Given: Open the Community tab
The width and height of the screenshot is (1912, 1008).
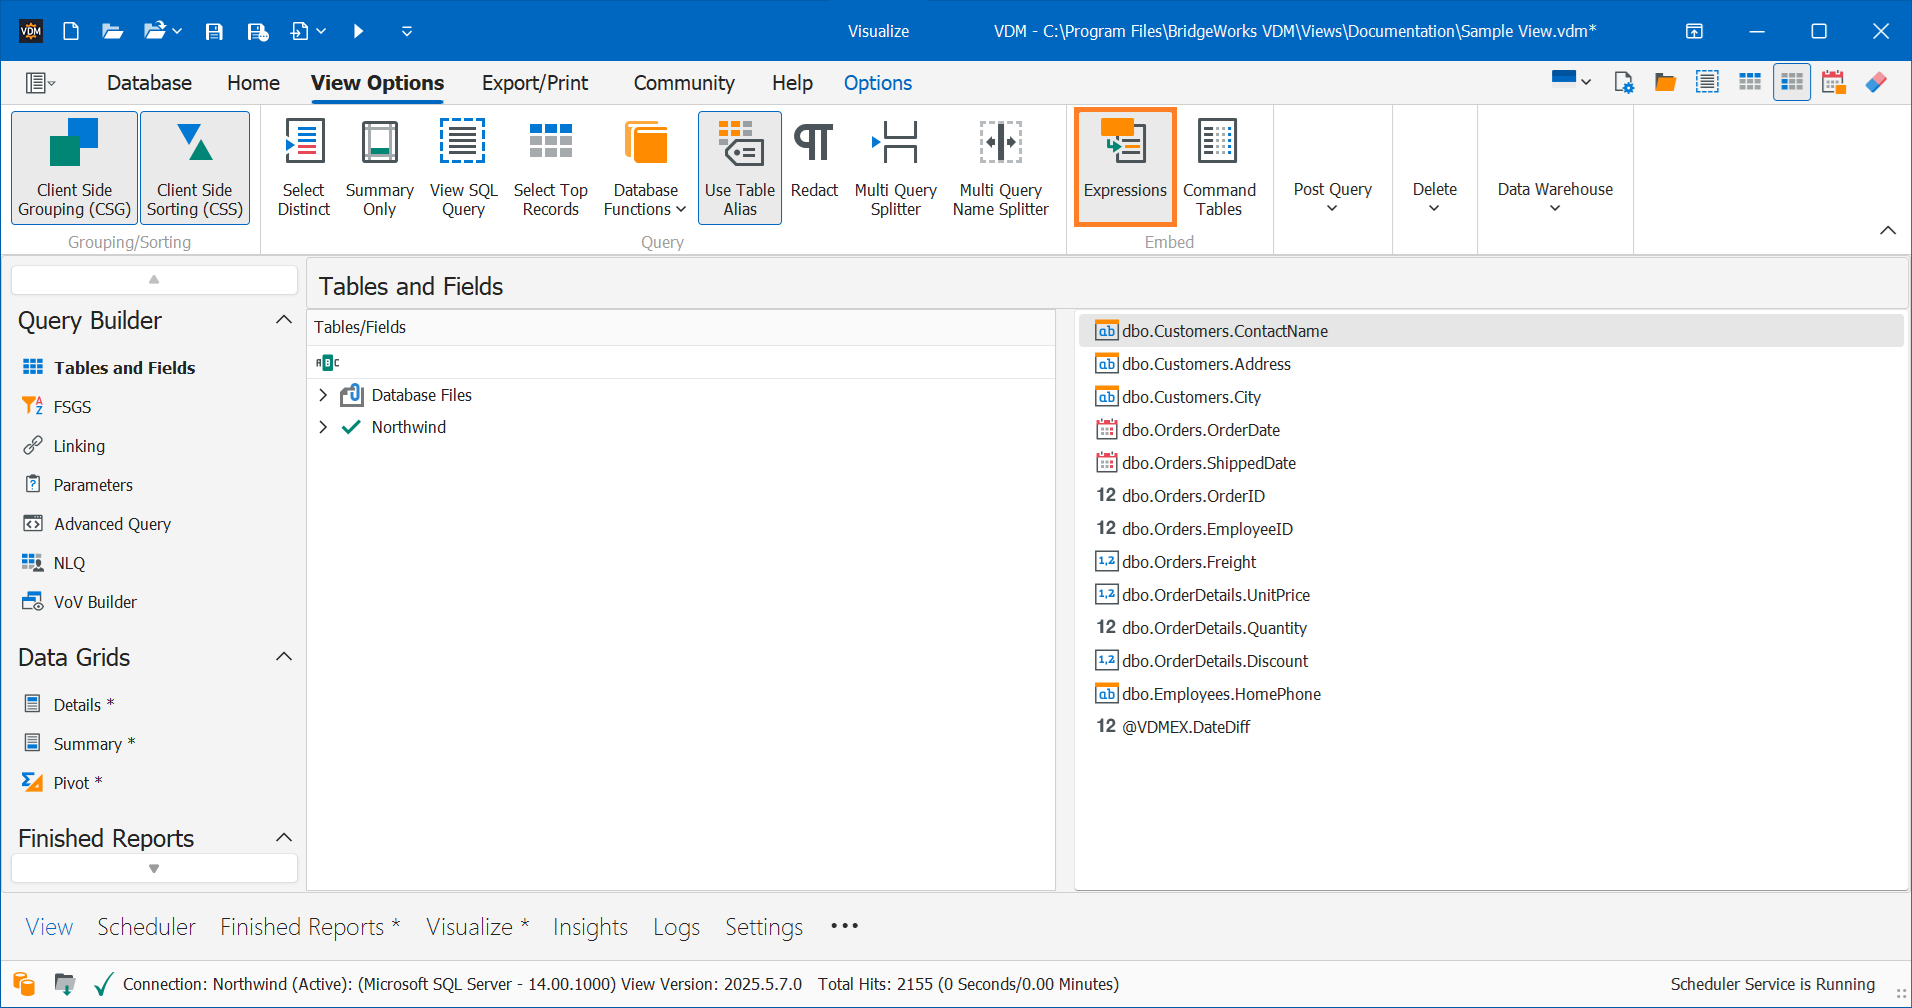Looking at the screenshot, I should pos(684,83).
